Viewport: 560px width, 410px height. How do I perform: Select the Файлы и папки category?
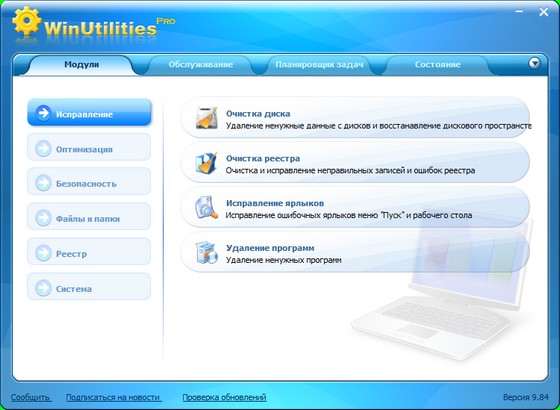point(89,216)
